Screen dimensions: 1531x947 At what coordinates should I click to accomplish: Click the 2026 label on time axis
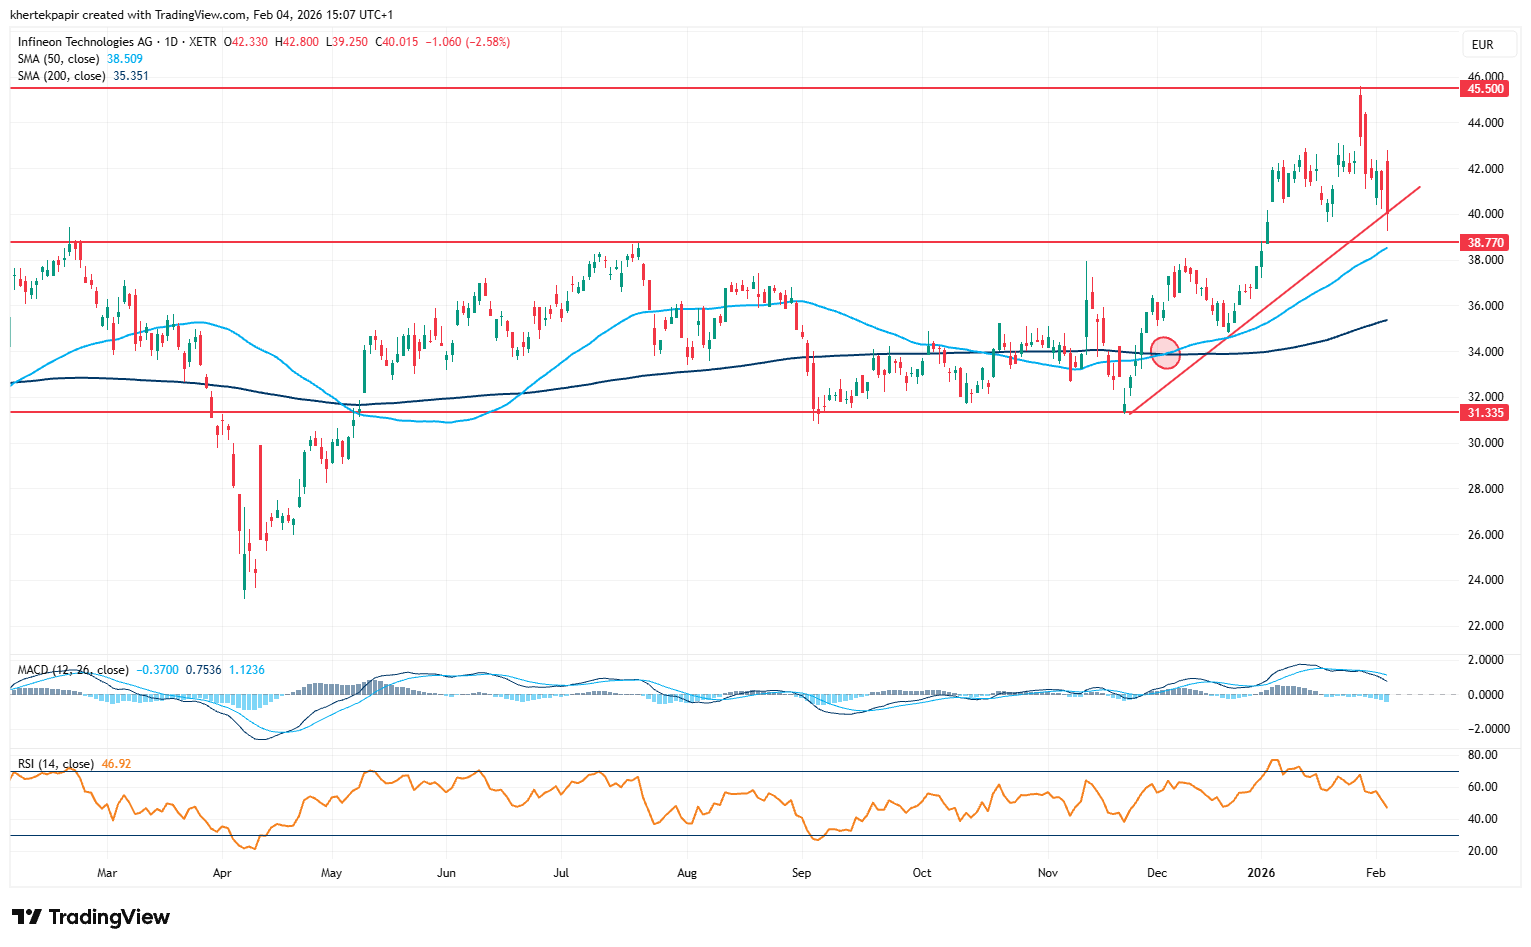click(x=1261, y=873)
